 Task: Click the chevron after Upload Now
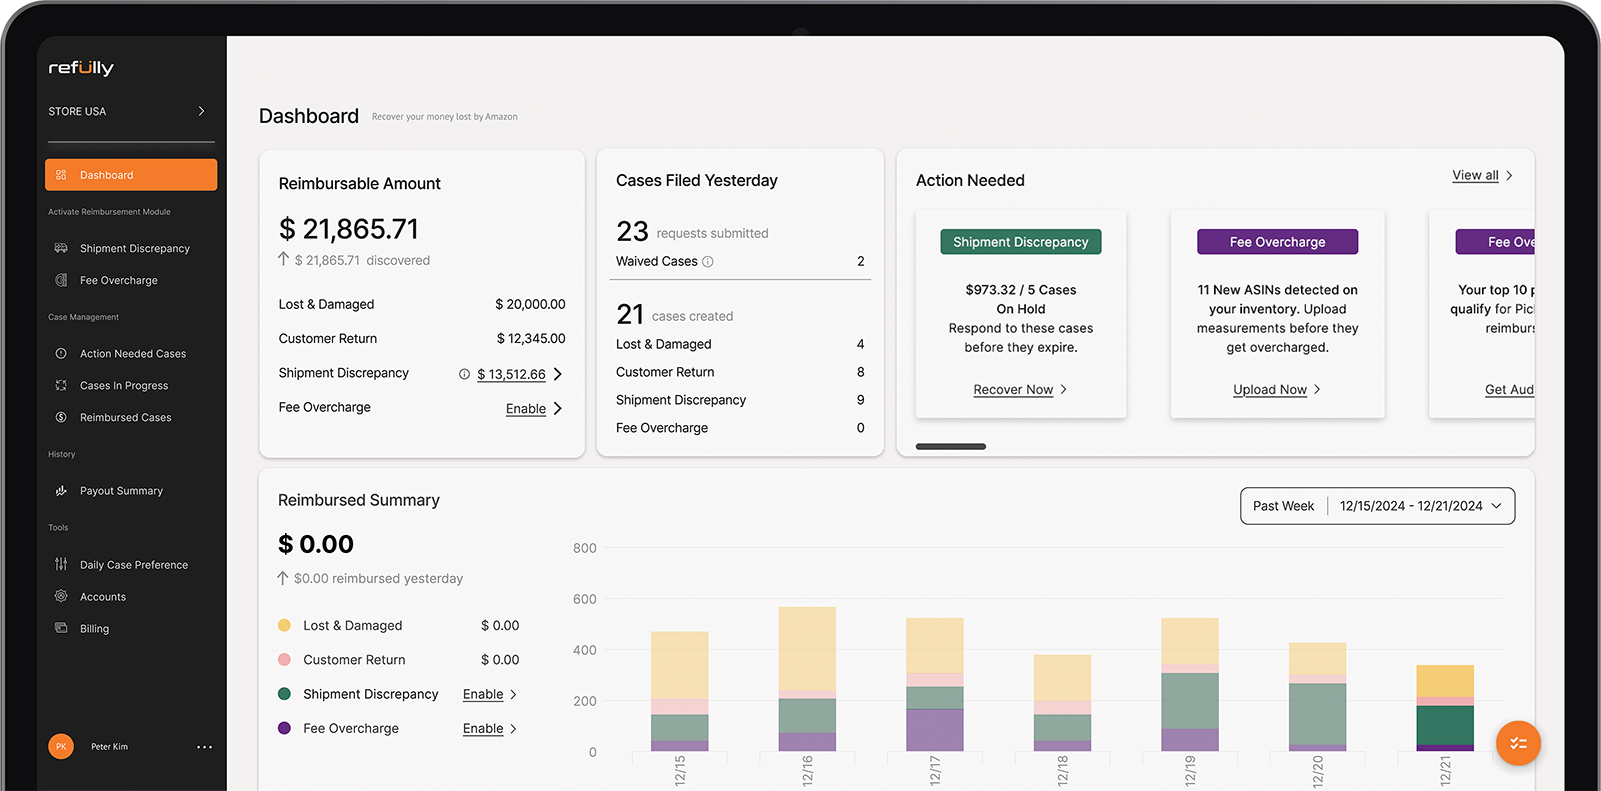[1317, 389]
